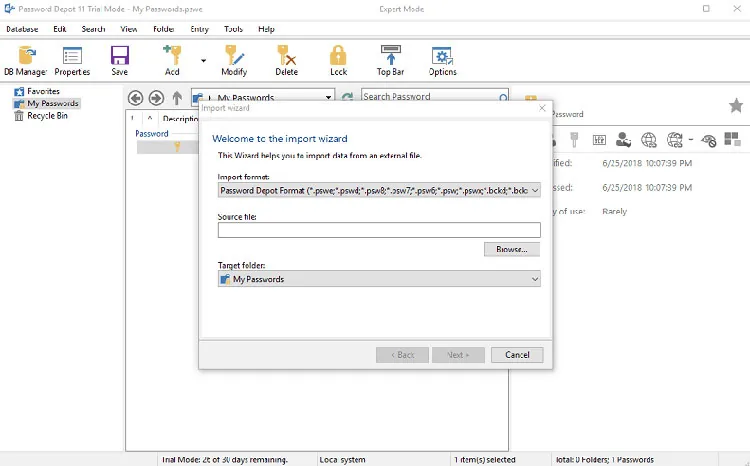Save the database with the floppy icon
The height and width of the screenshot is (466, 750).
[120, 61]
